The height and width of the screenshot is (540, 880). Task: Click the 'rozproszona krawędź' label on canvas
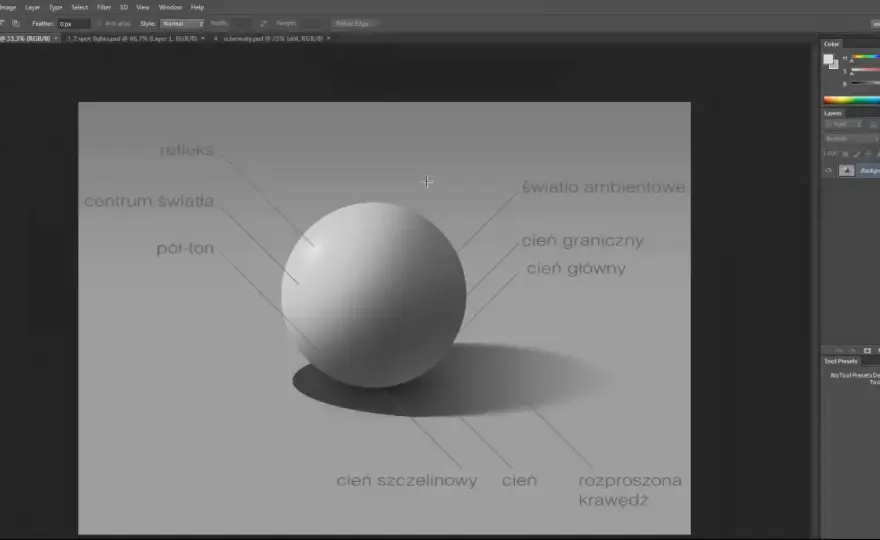tap(630, 490)
